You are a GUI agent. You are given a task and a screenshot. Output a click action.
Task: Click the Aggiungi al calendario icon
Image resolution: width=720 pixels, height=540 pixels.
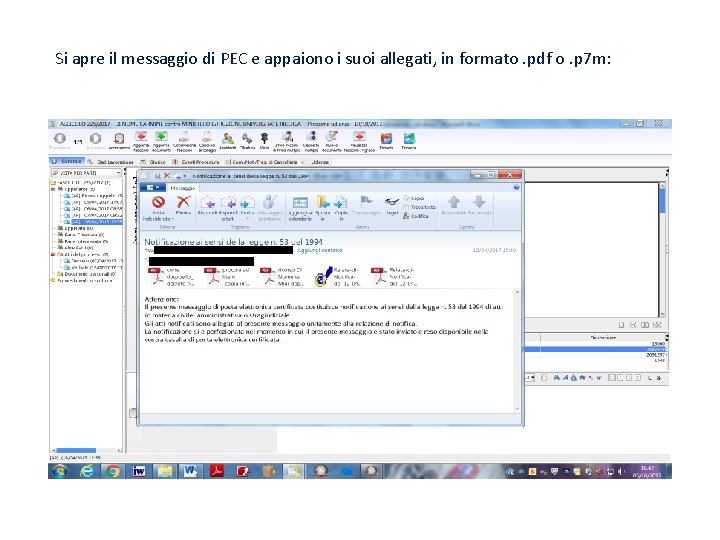click(x=300, y=202)
